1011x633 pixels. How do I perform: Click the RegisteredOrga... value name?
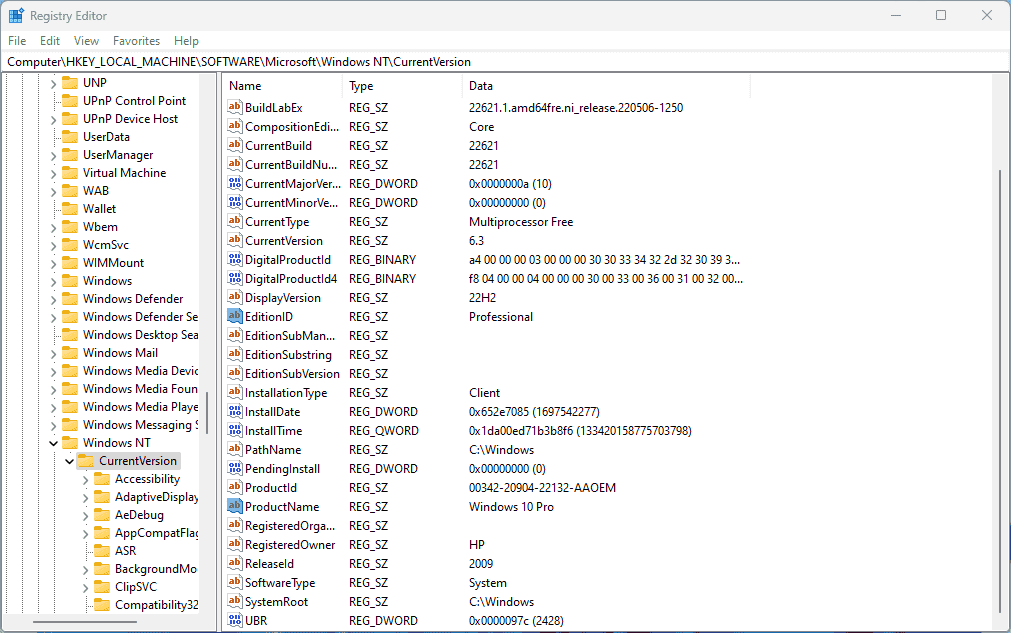tap(290, 525)
